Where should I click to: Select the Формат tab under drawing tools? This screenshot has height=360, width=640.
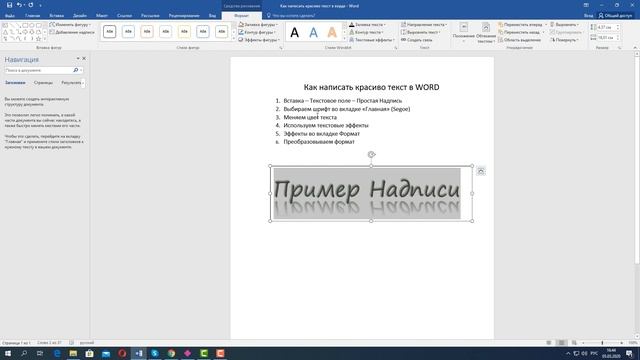[x=242, y=16]
